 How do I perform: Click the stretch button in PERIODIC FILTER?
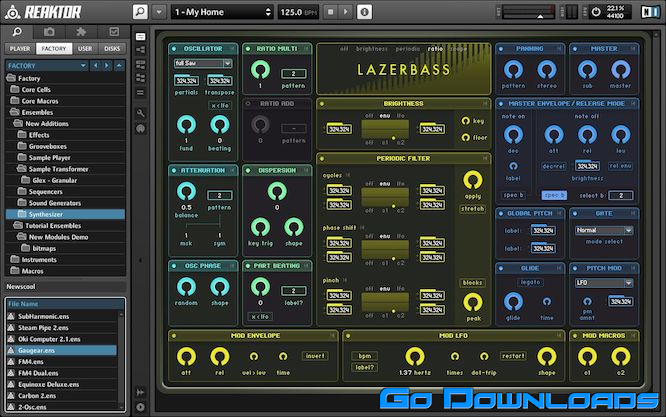[x=472, y=209]
